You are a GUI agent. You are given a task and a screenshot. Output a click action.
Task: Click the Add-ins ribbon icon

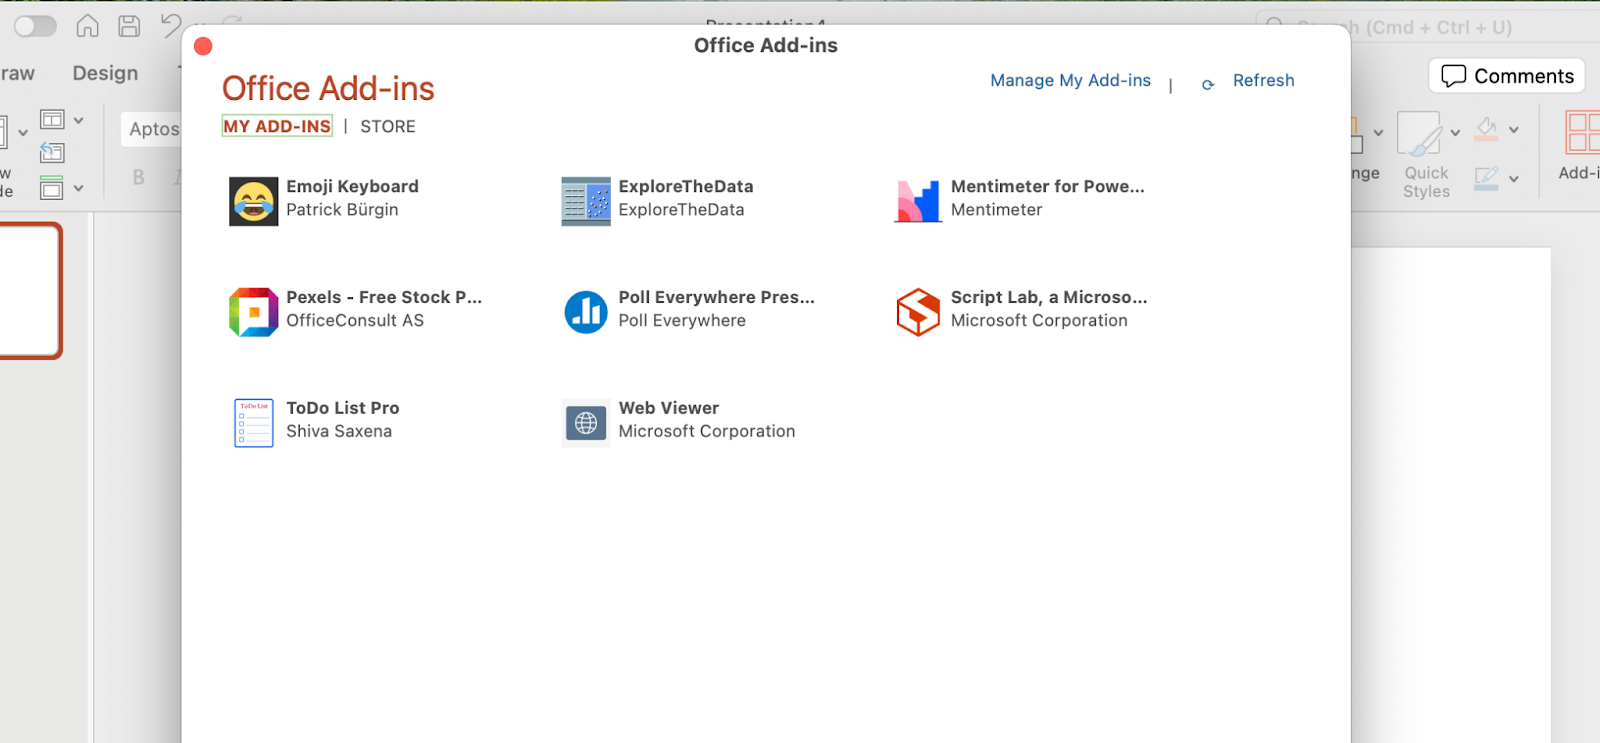(x=1581, y=147)
